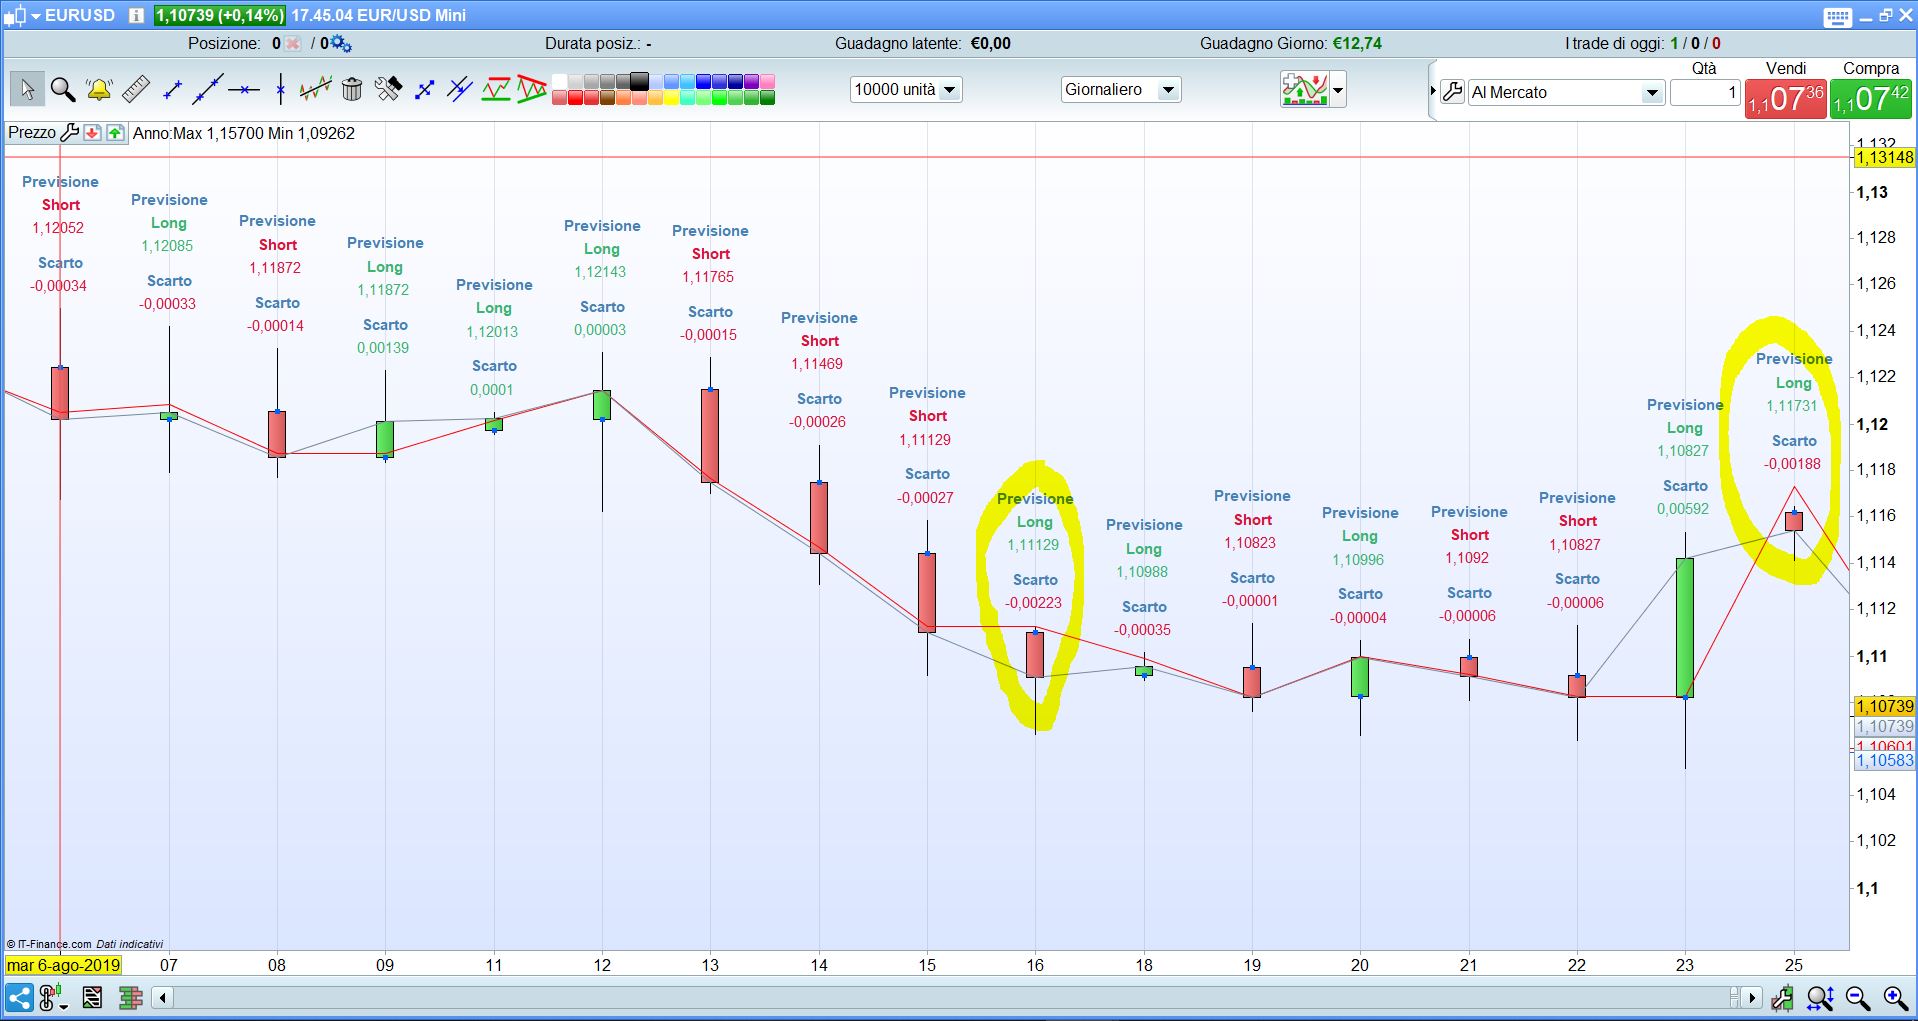Click the info icon next to EURUSD

point(136,16)
